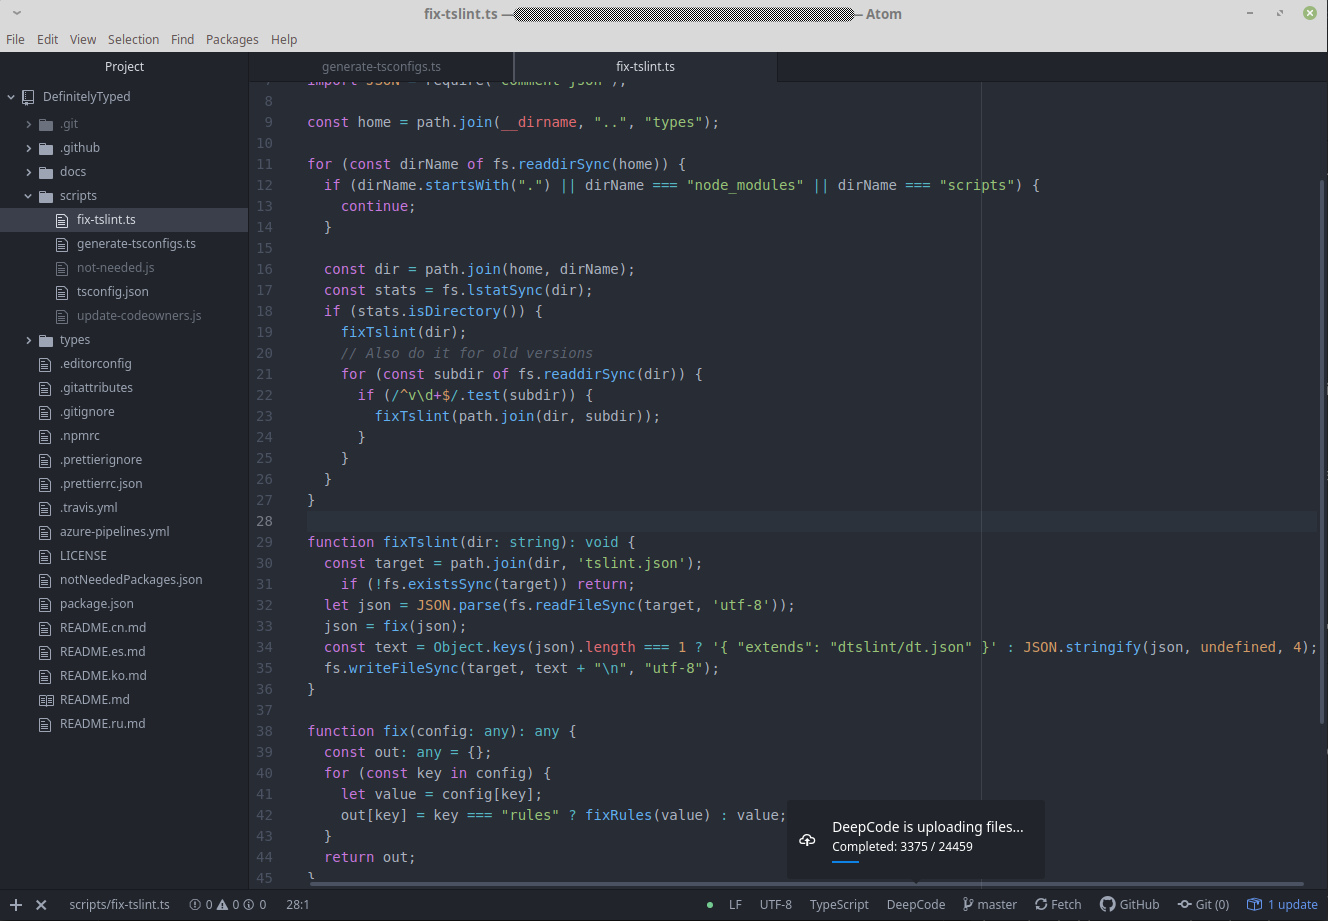
Task: Click the error count icon in status bar
Action: pyautogui.click(x=195, y=904)
